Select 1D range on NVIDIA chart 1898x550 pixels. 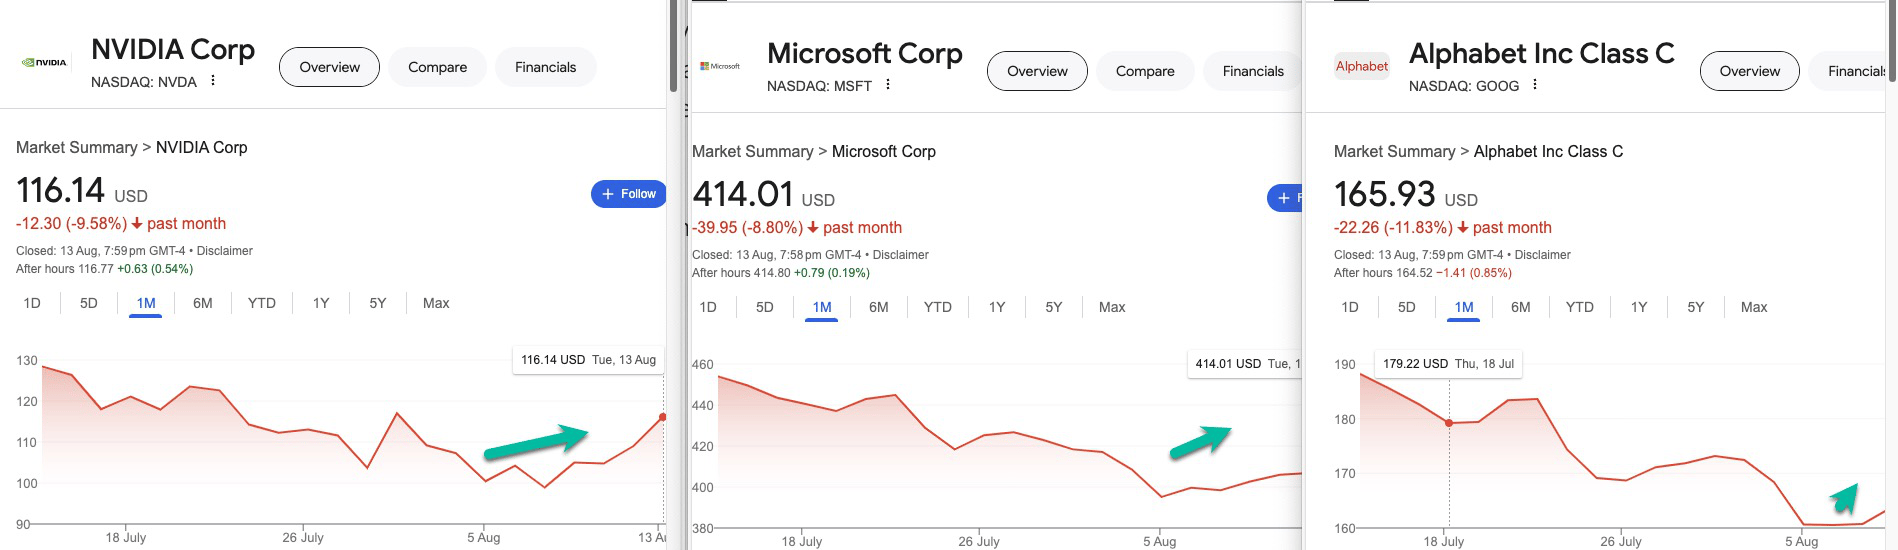tap(32, 303)
